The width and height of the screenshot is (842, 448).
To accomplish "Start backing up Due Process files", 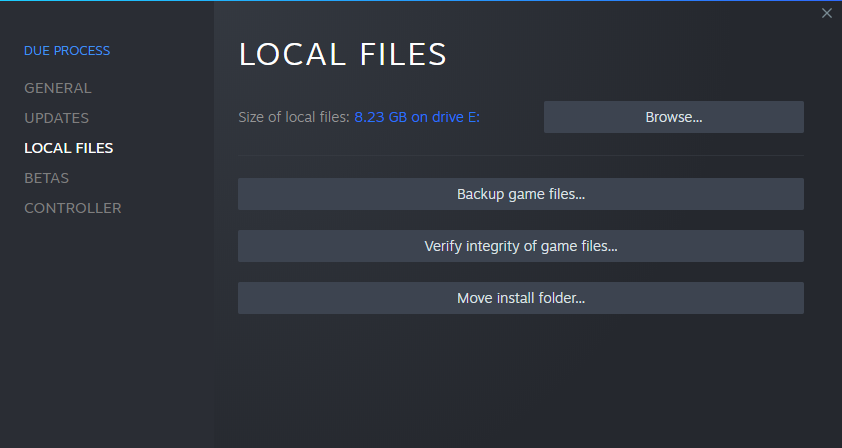I will pos(520,194).
